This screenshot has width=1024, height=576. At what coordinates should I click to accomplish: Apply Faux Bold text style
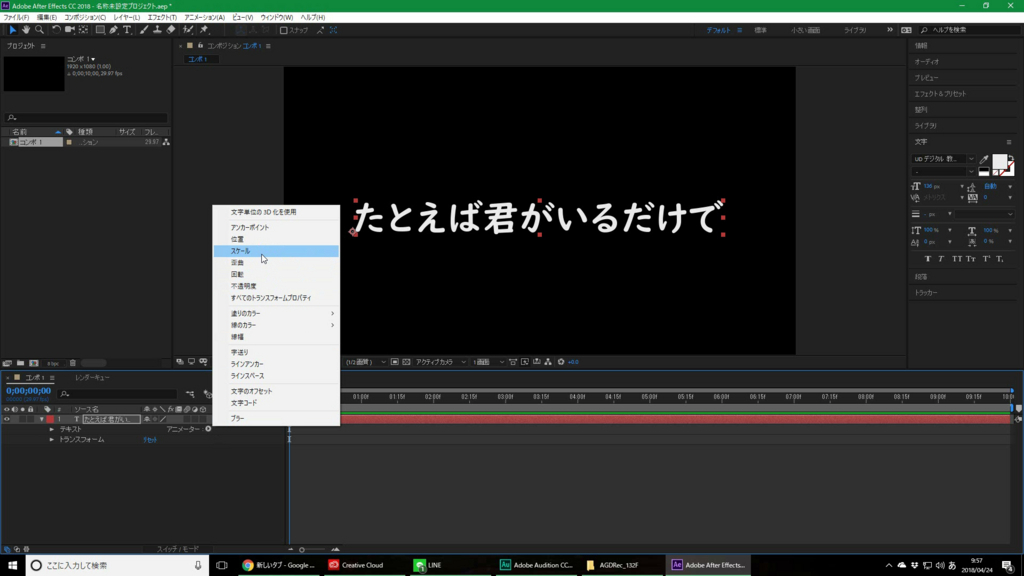(x=927, y=259)
